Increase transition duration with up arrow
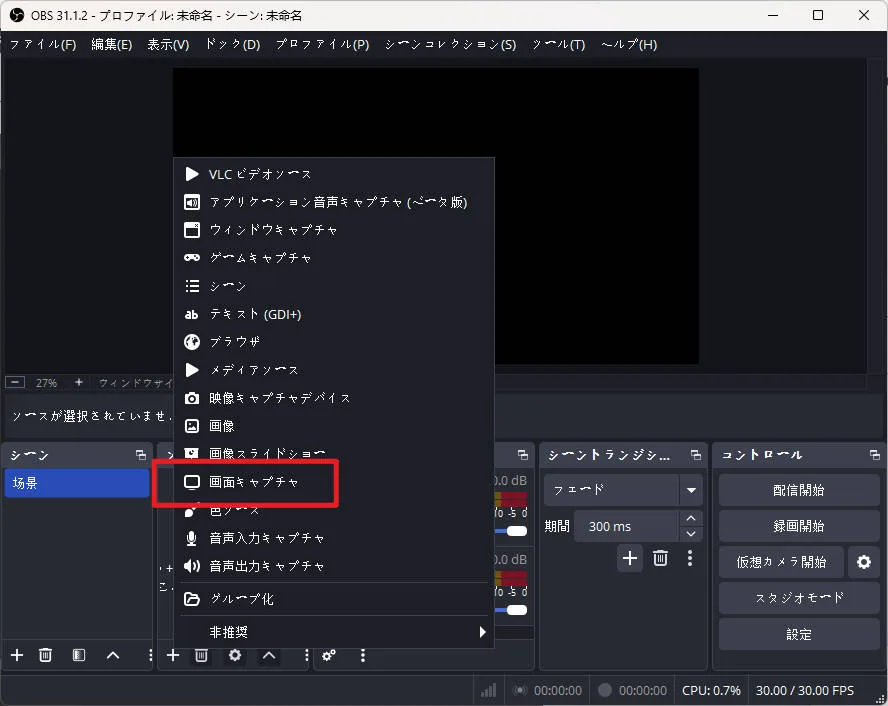This screenshot has width=888, height=706. [x=691, y=519]
